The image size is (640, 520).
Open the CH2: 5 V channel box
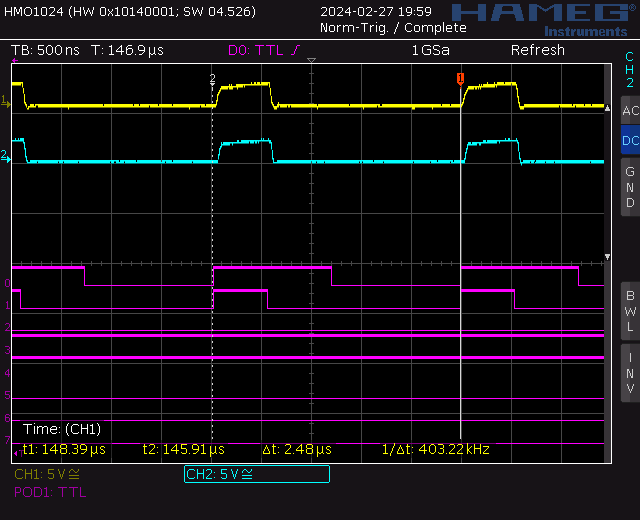click(256, 474)
